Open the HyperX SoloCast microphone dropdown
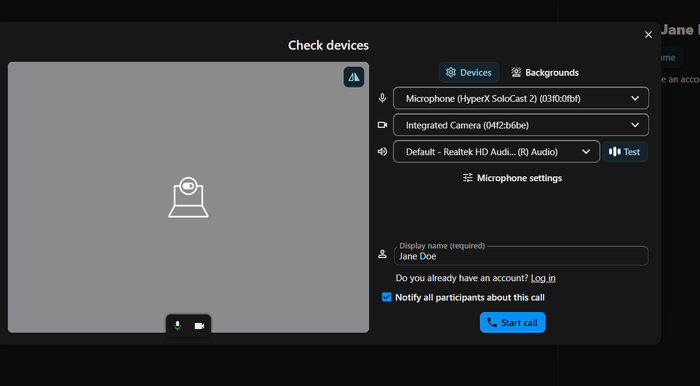This screenshot has height=386, width=700. pyautogui.click(x=521, y=98)
